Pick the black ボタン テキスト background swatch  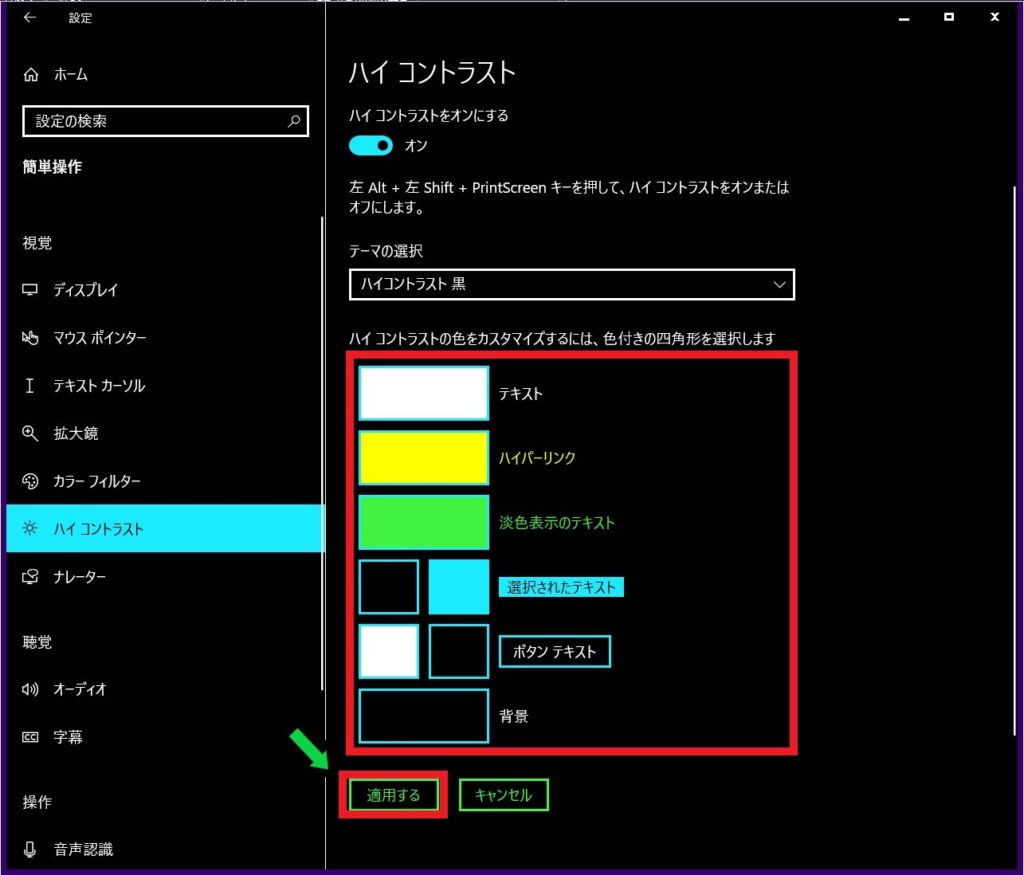pos(458,651)
